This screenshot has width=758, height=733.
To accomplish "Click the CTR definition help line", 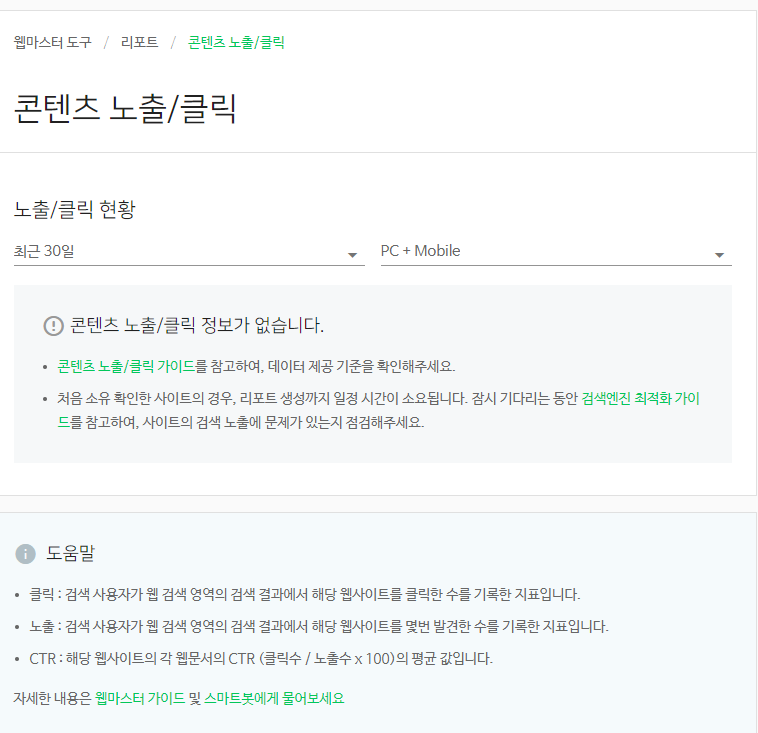I will [x=261, y=659].
